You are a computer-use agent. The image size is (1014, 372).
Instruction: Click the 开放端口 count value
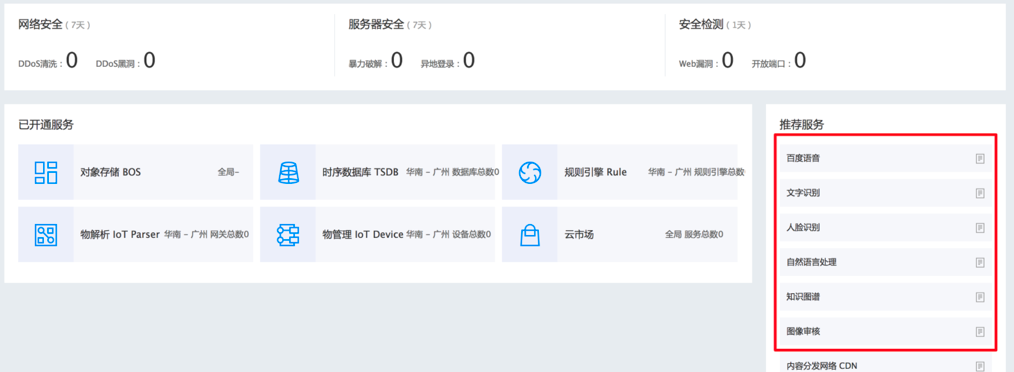[x=800, y=61]
